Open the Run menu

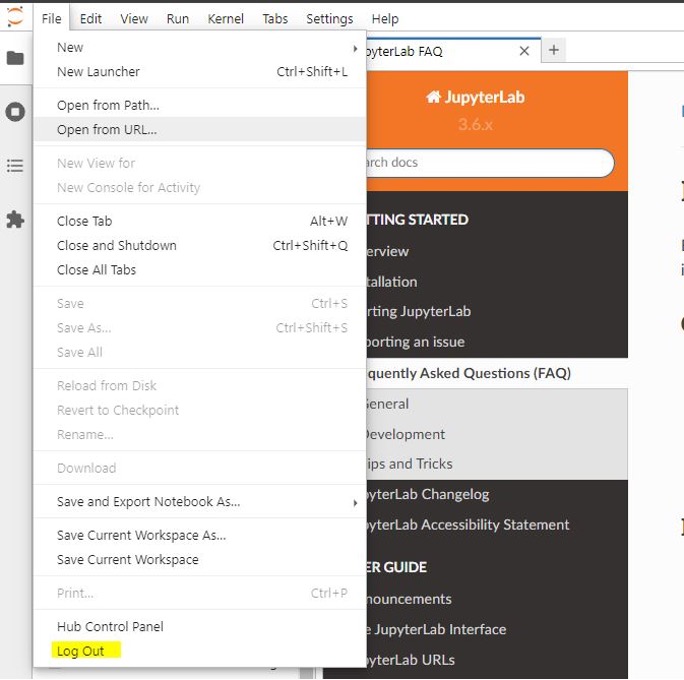[178, 19]
